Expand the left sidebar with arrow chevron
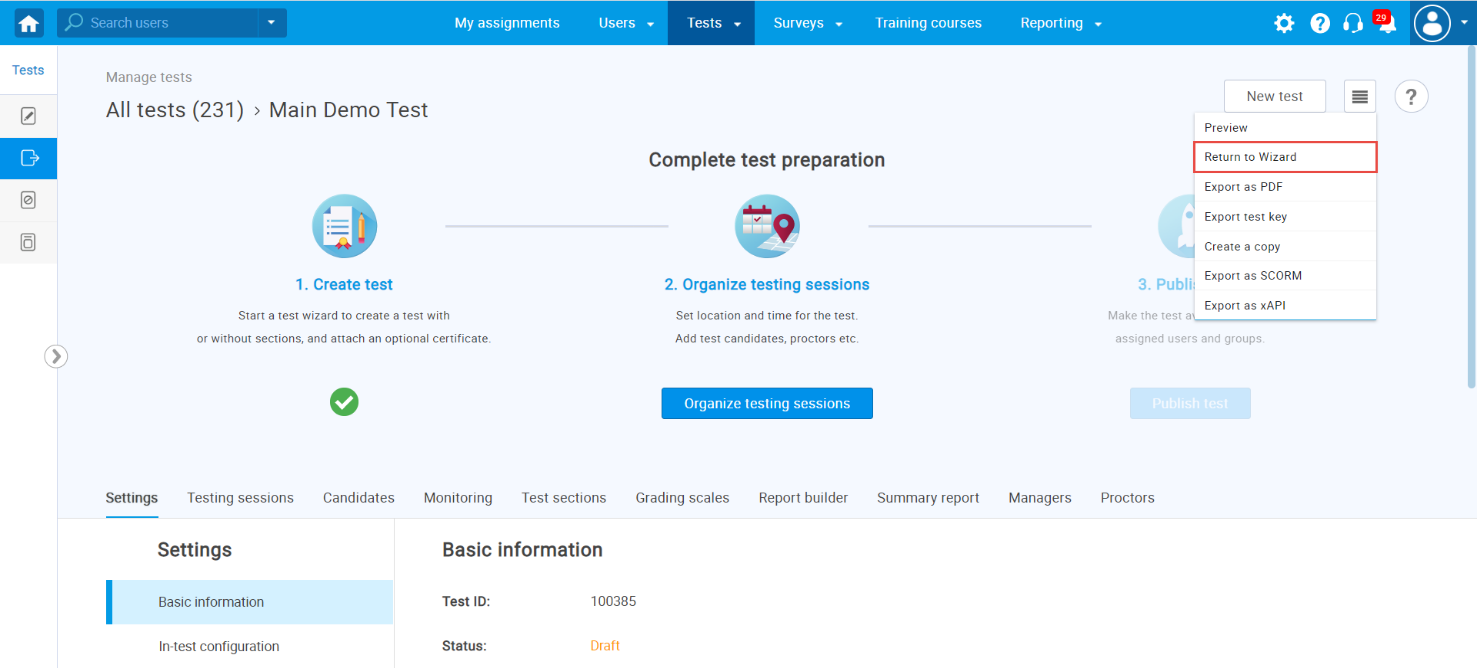The height and width of the screenshot is (668, 1477). [56, 356]
